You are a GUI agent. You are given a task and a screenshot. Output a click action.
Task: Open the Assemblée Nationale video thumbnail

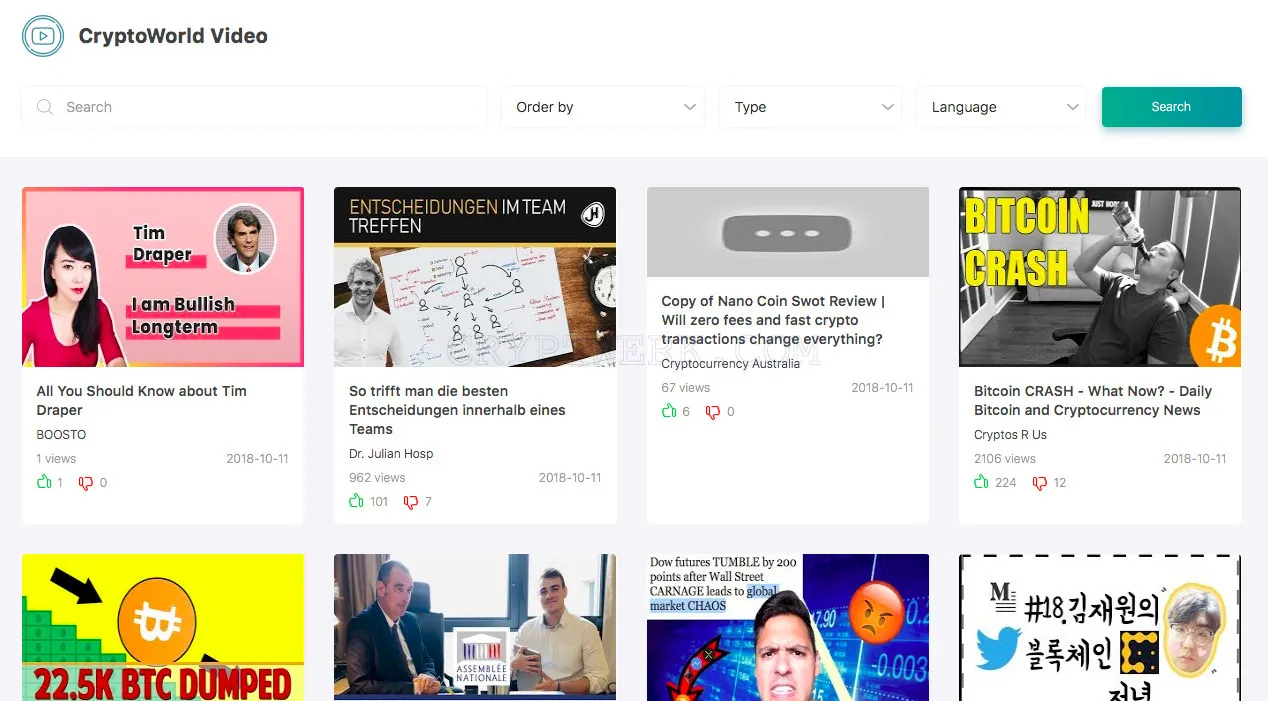(x=475, y=627)
